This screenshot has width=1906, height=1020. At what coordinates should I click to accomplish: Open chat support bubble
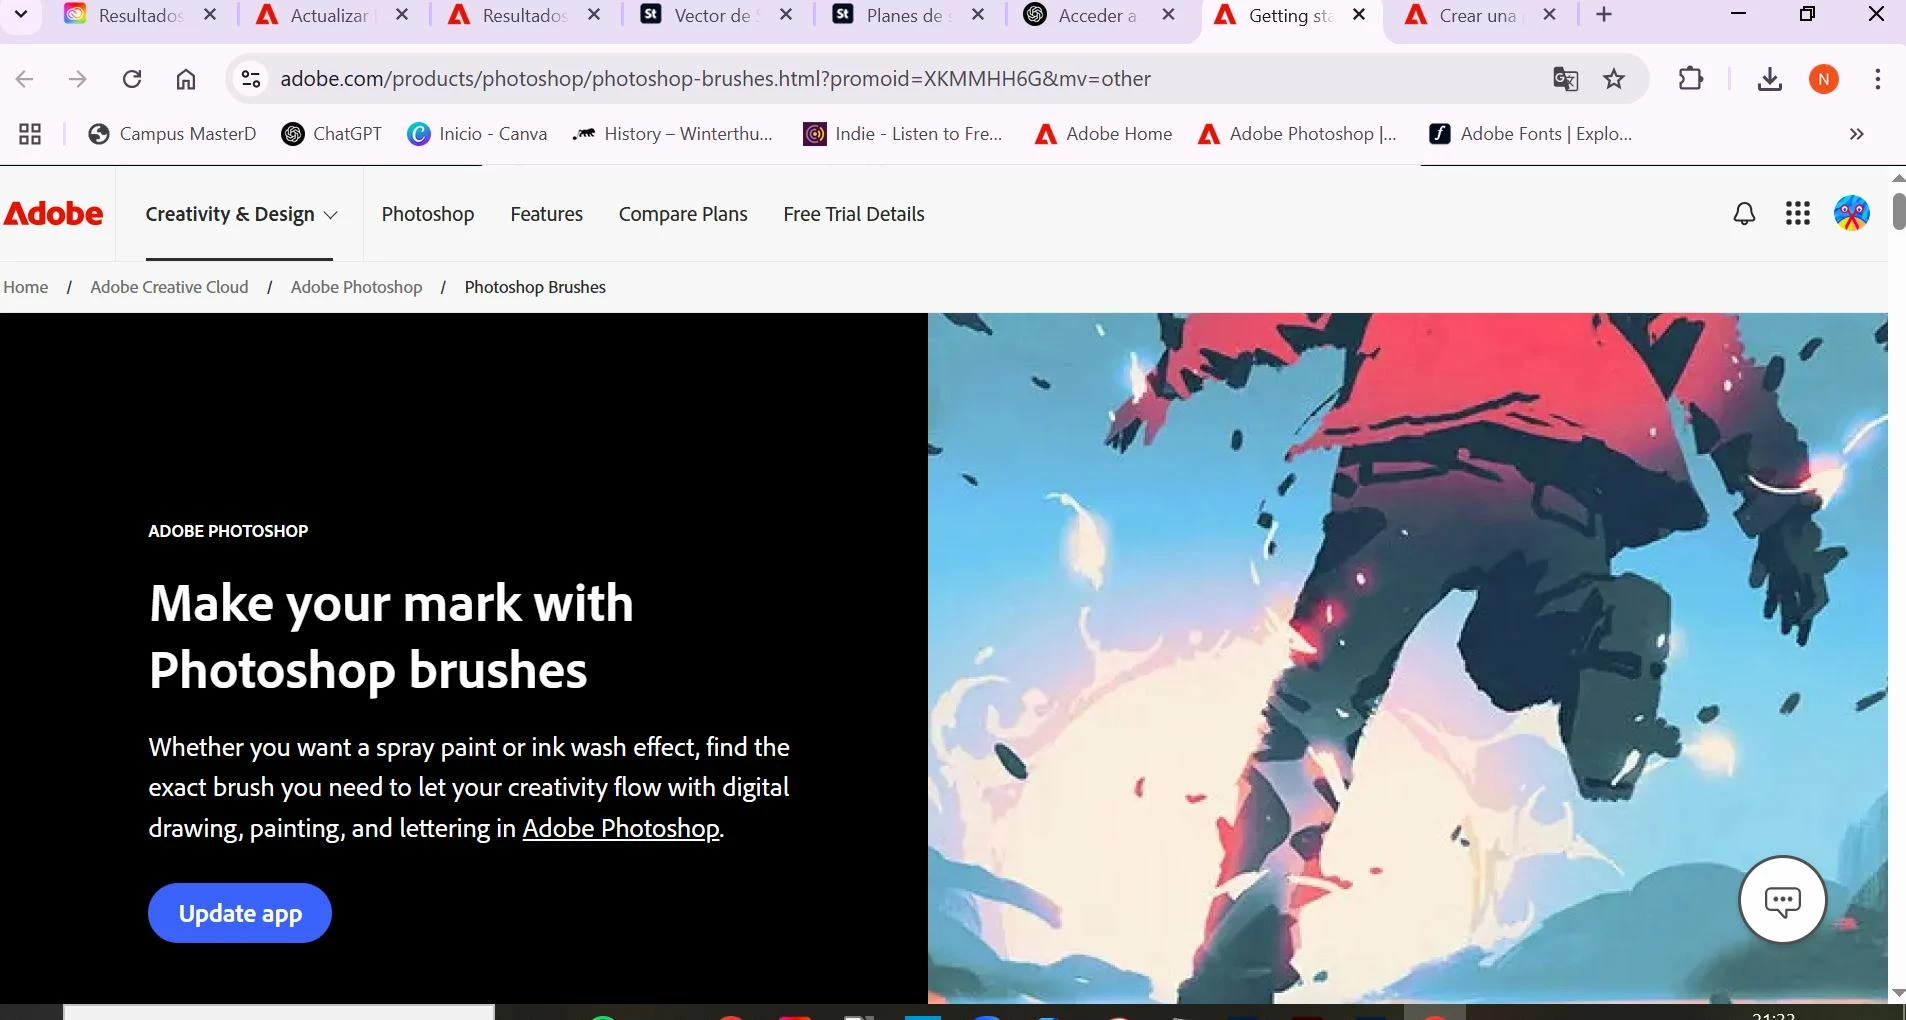[x=1783, y=900]
